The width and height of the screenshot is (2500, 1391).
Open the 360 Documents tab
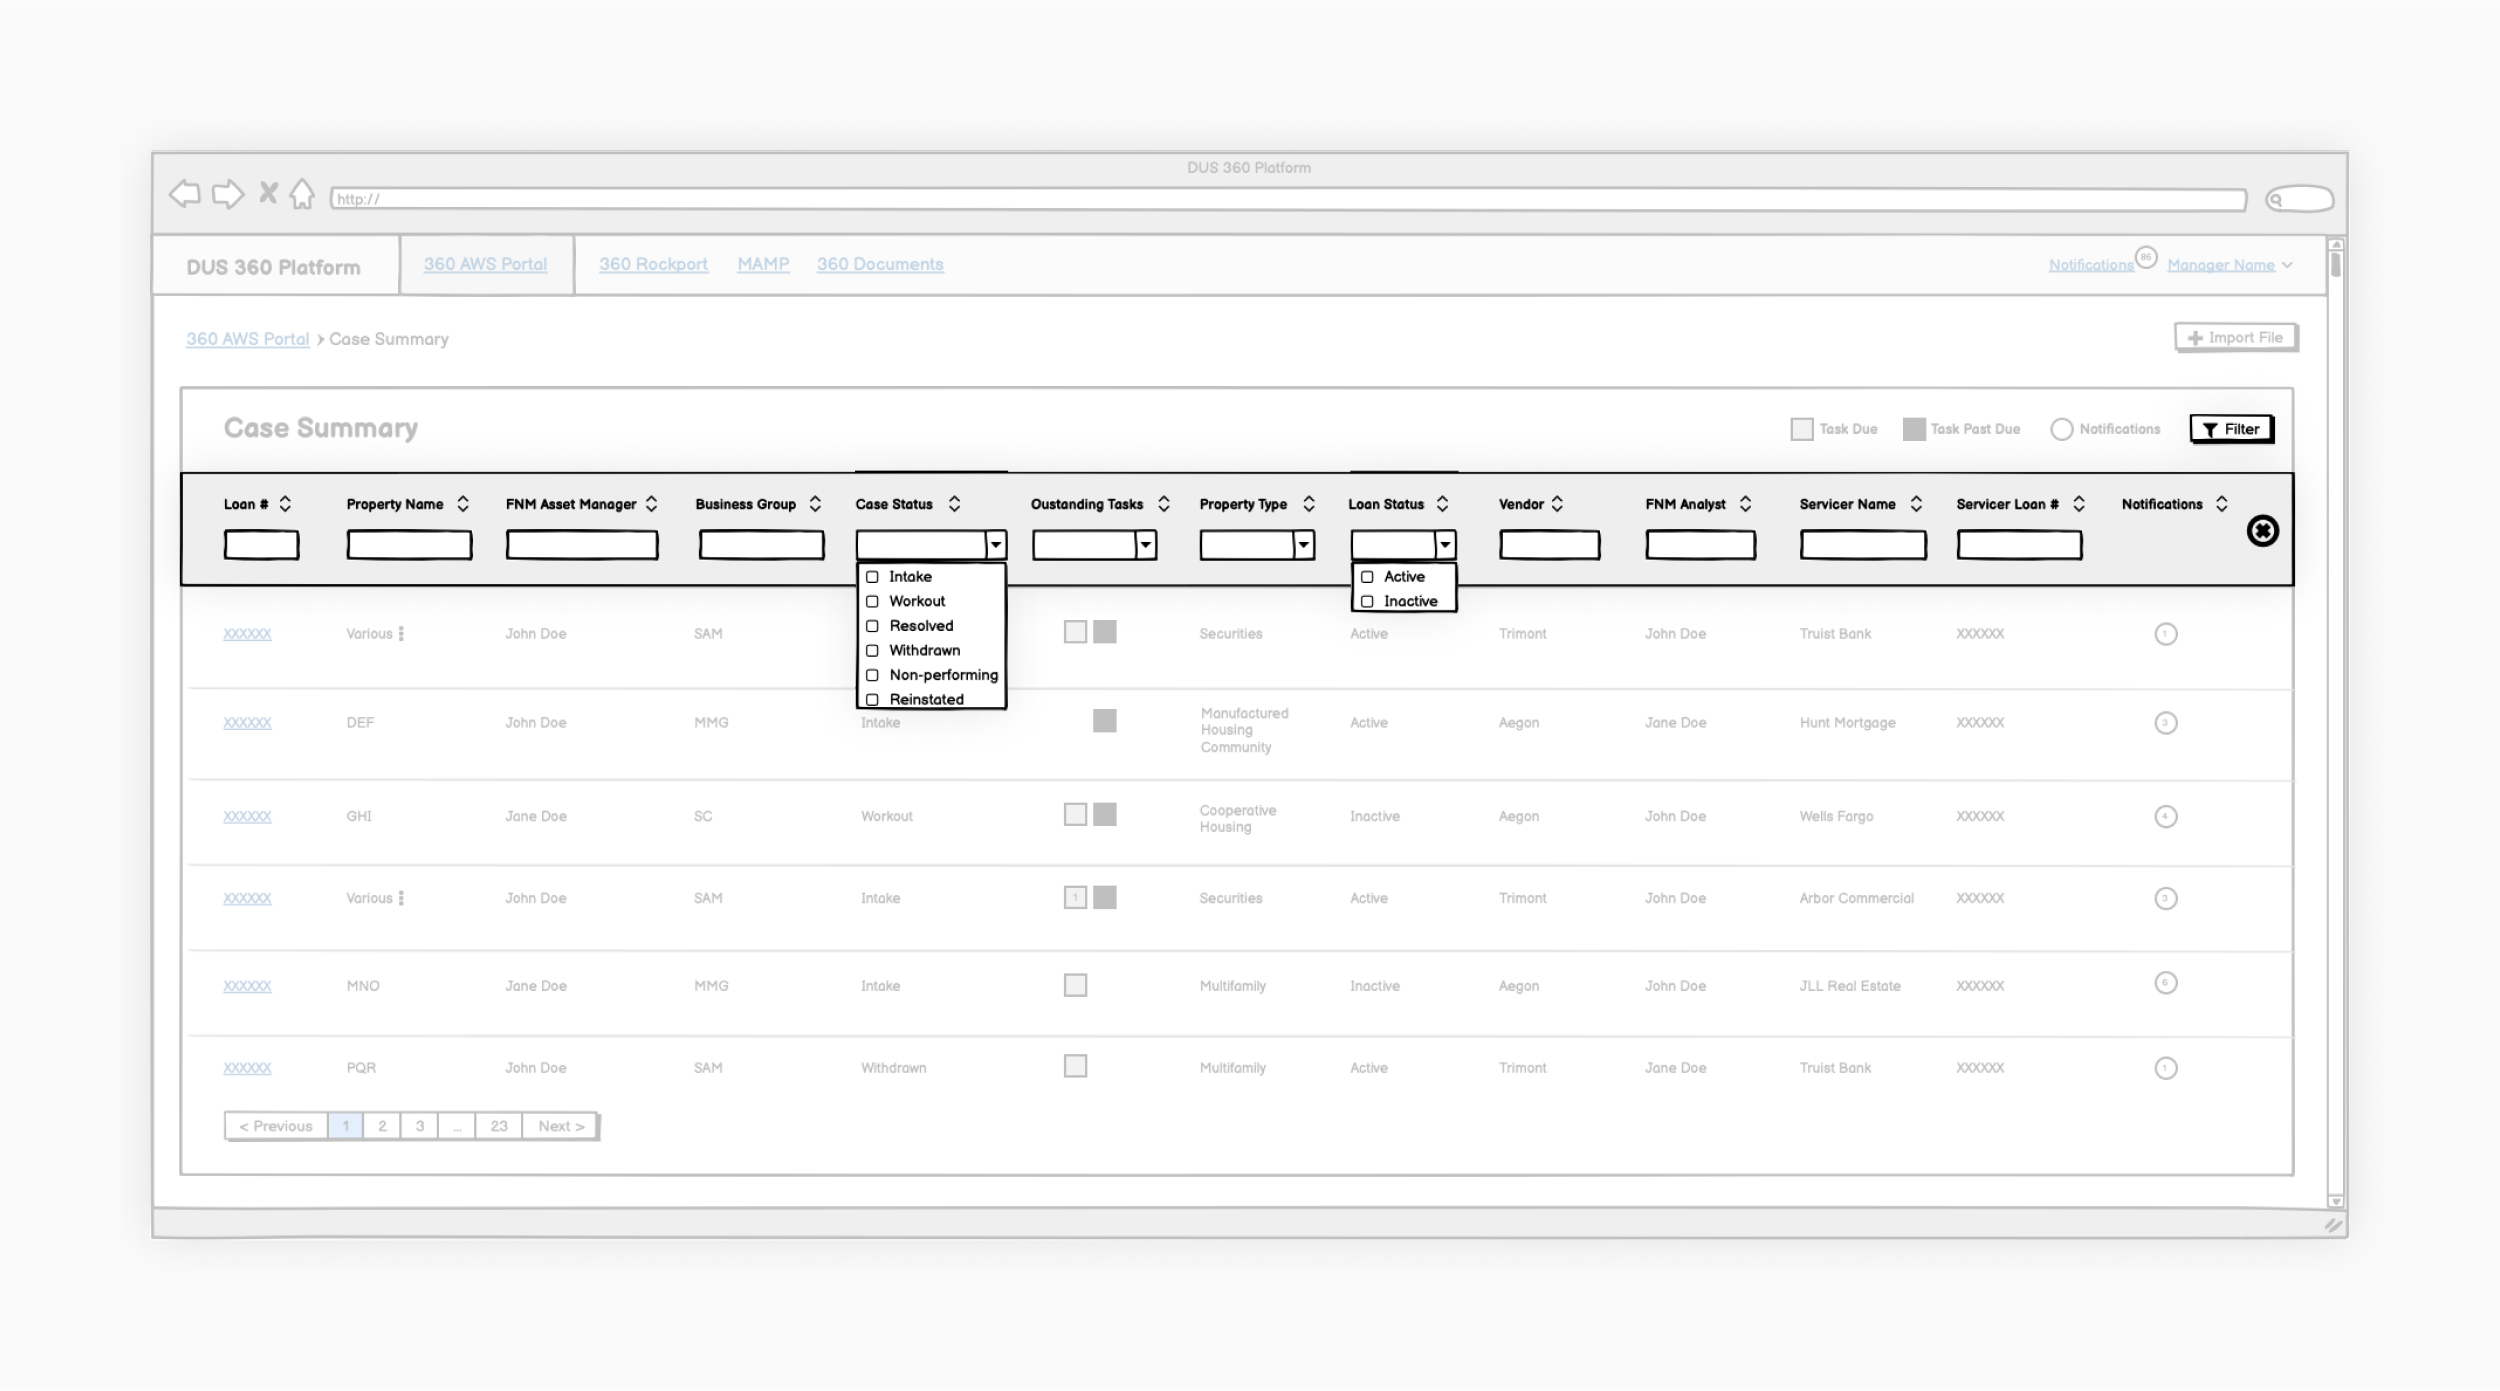(x=879, y=264)
